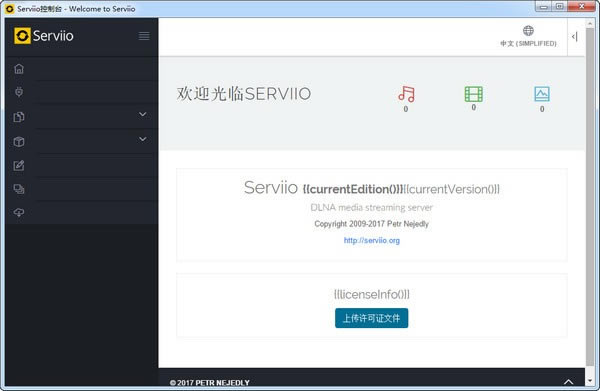Image resolution: width=600 pixels, height=391 pixels.
Task: Click the © 2017 PETR NEJEDLY footer text
Action: [x=209, y=383]
